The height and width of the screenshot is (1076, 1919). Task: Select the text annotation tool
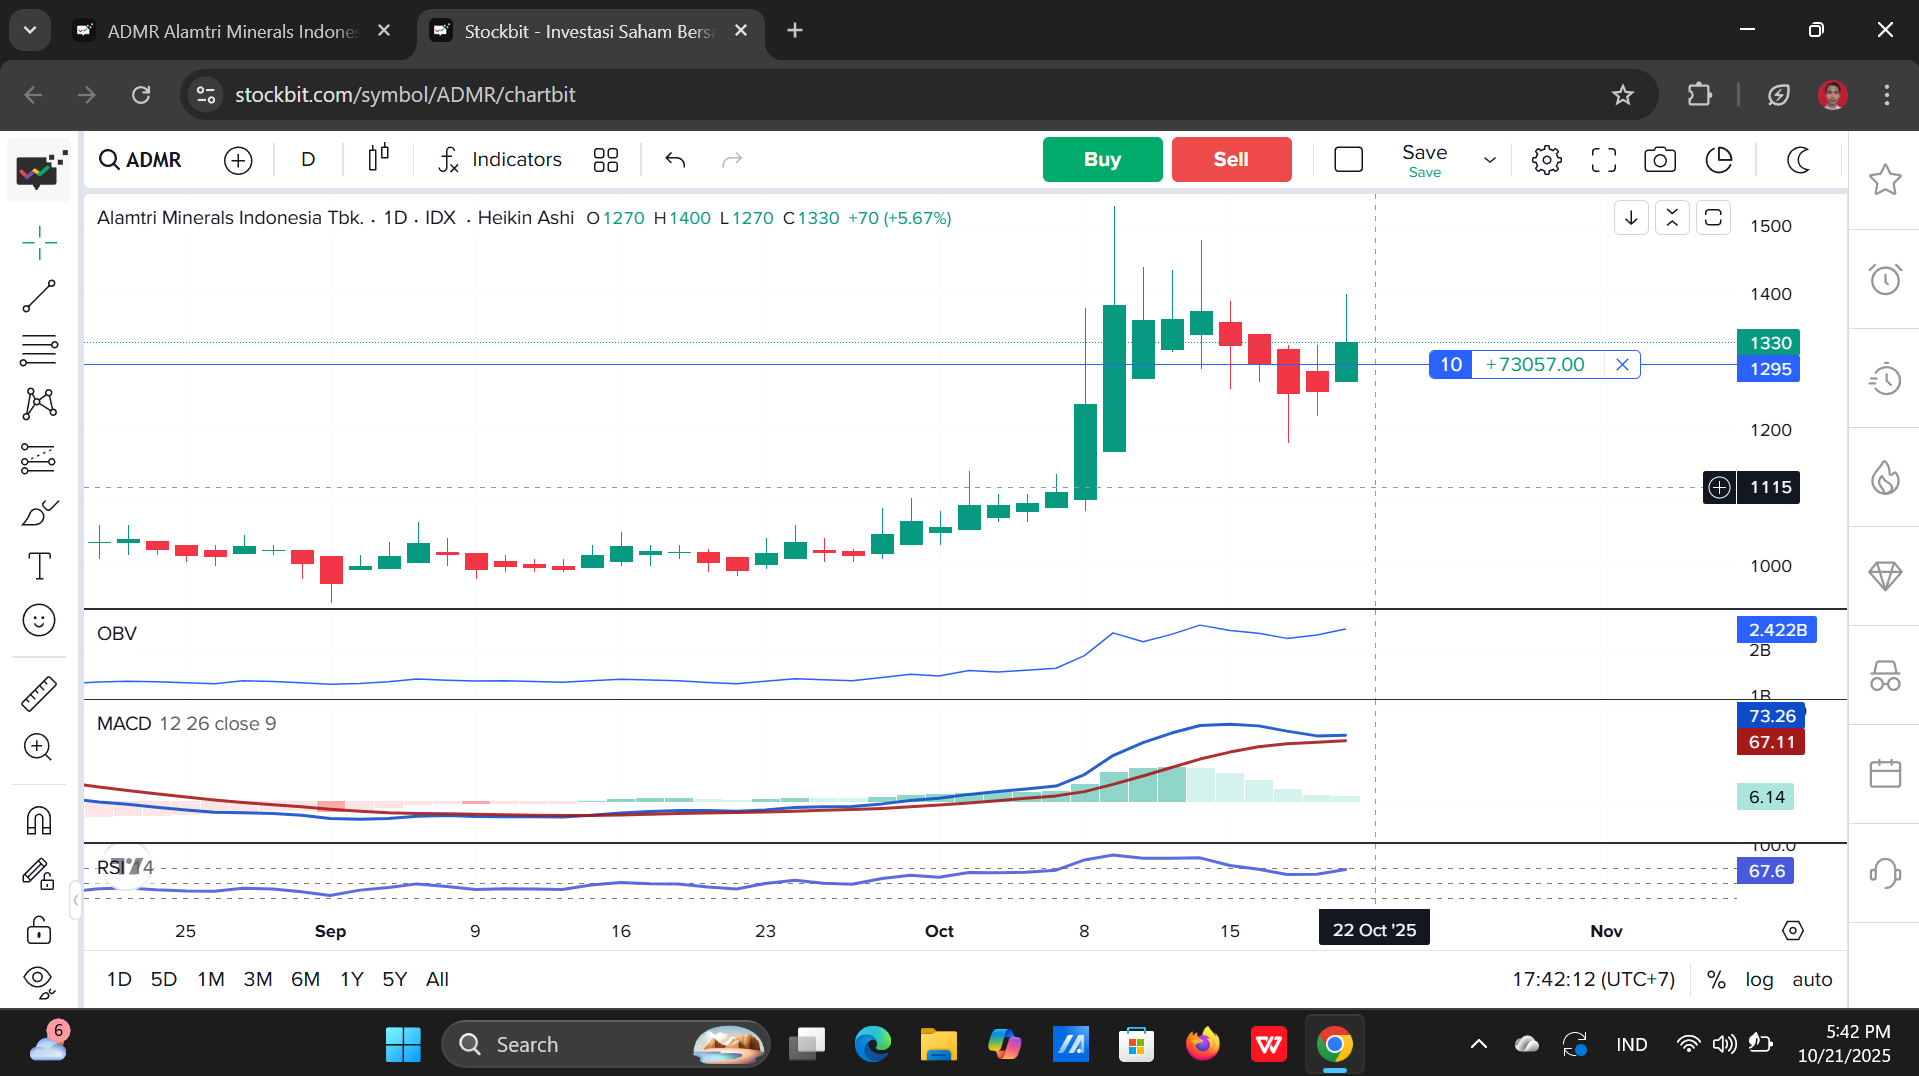tap(39, 566)
